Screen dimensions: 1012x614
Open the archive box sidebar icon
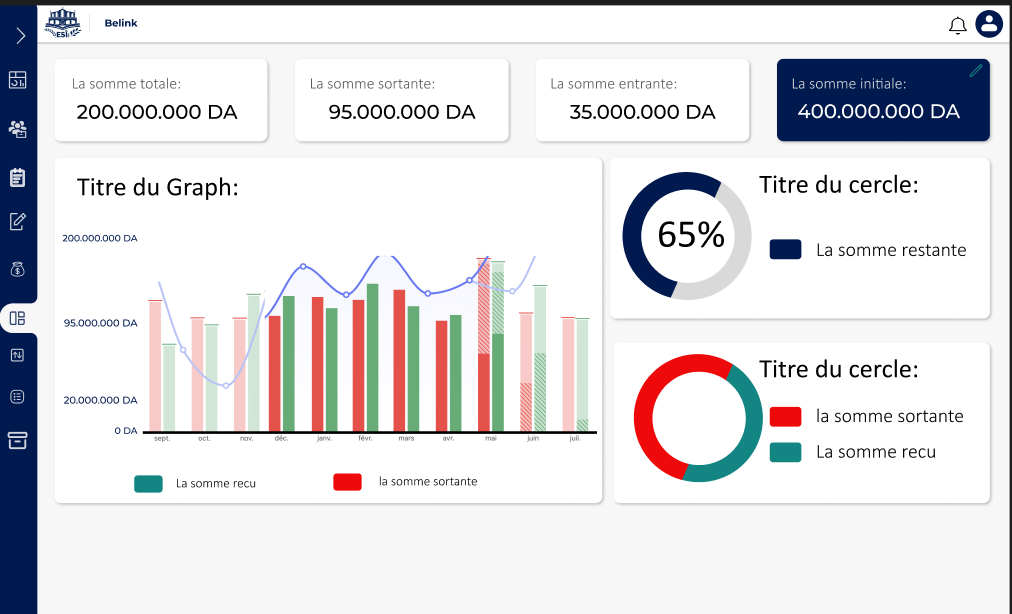click(18, 440)
